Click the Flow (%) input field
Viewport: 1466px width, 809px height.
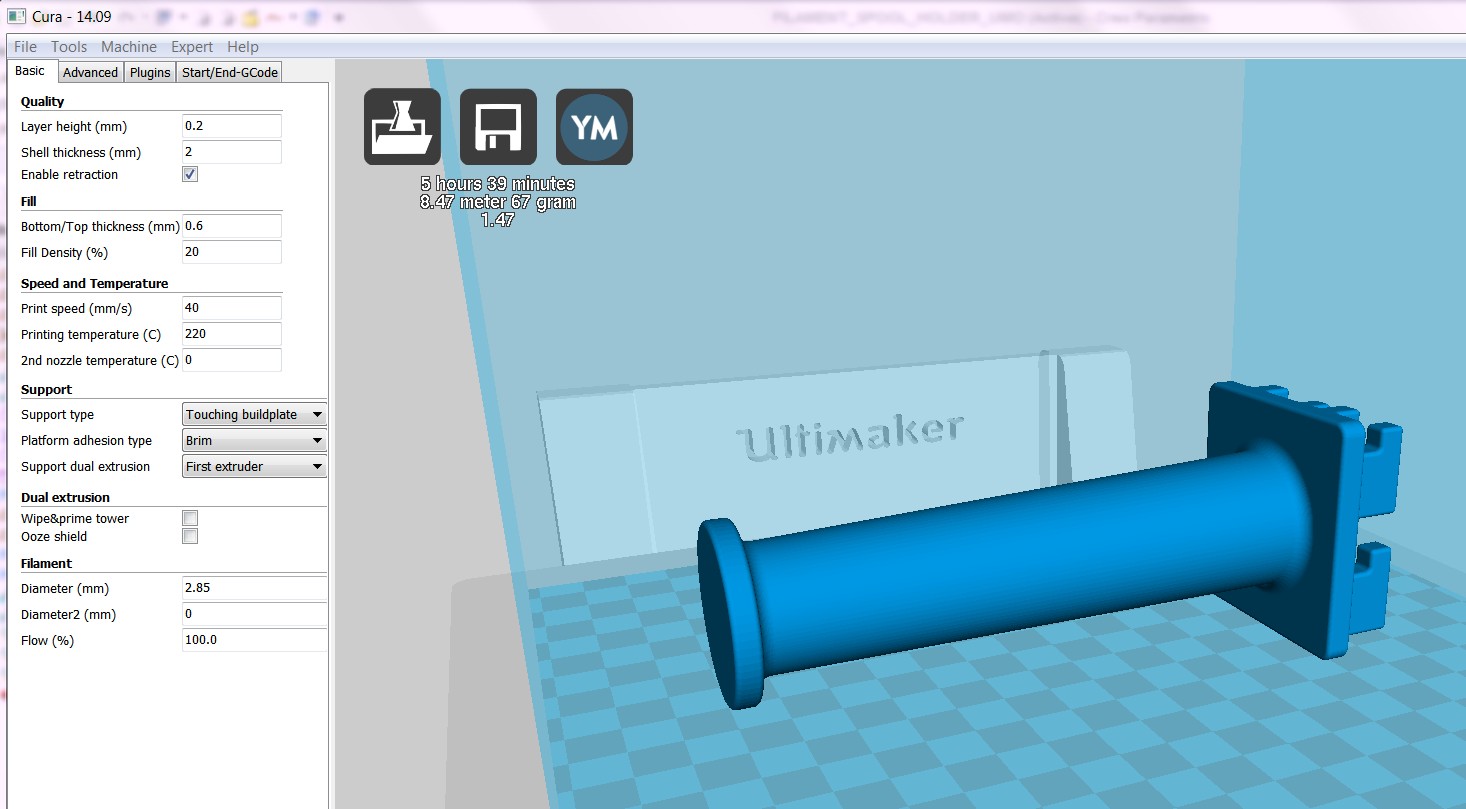click(x=255, y=640)
